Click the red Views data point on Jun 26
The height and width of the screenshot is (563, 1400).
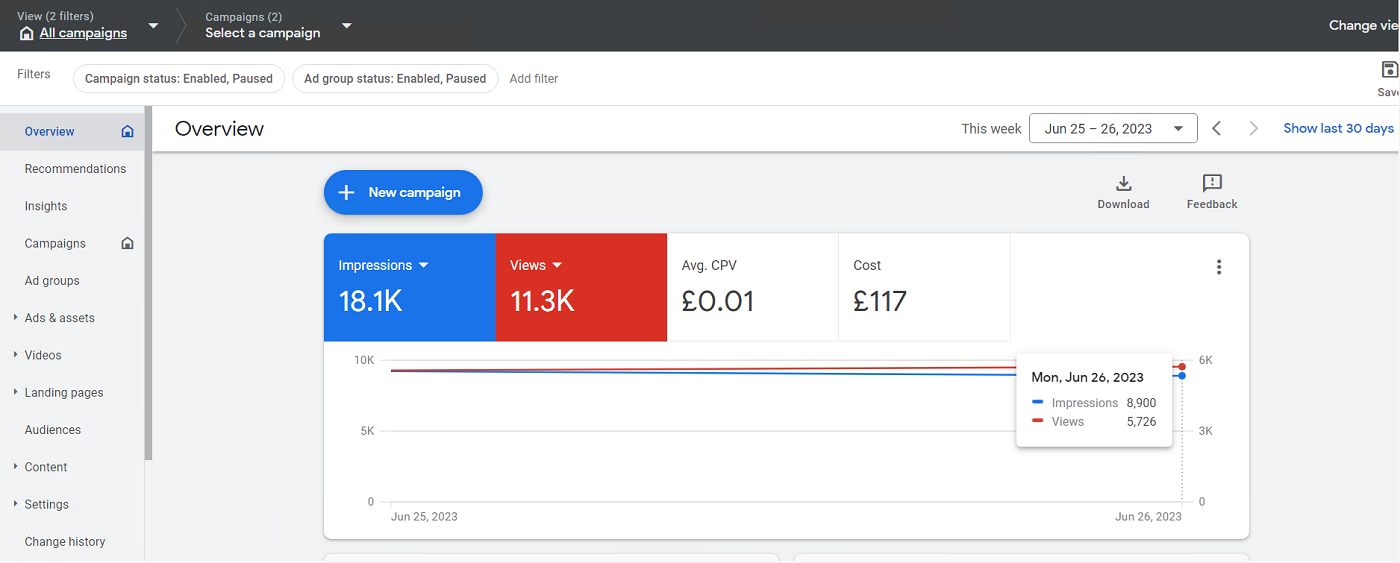click(x=1182, y=367)
